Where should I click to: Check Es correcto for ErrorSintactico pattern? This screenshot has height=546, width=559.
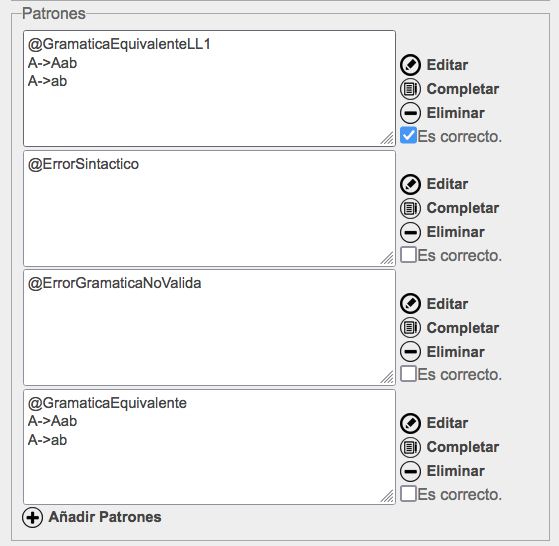(x=408, y=254)
